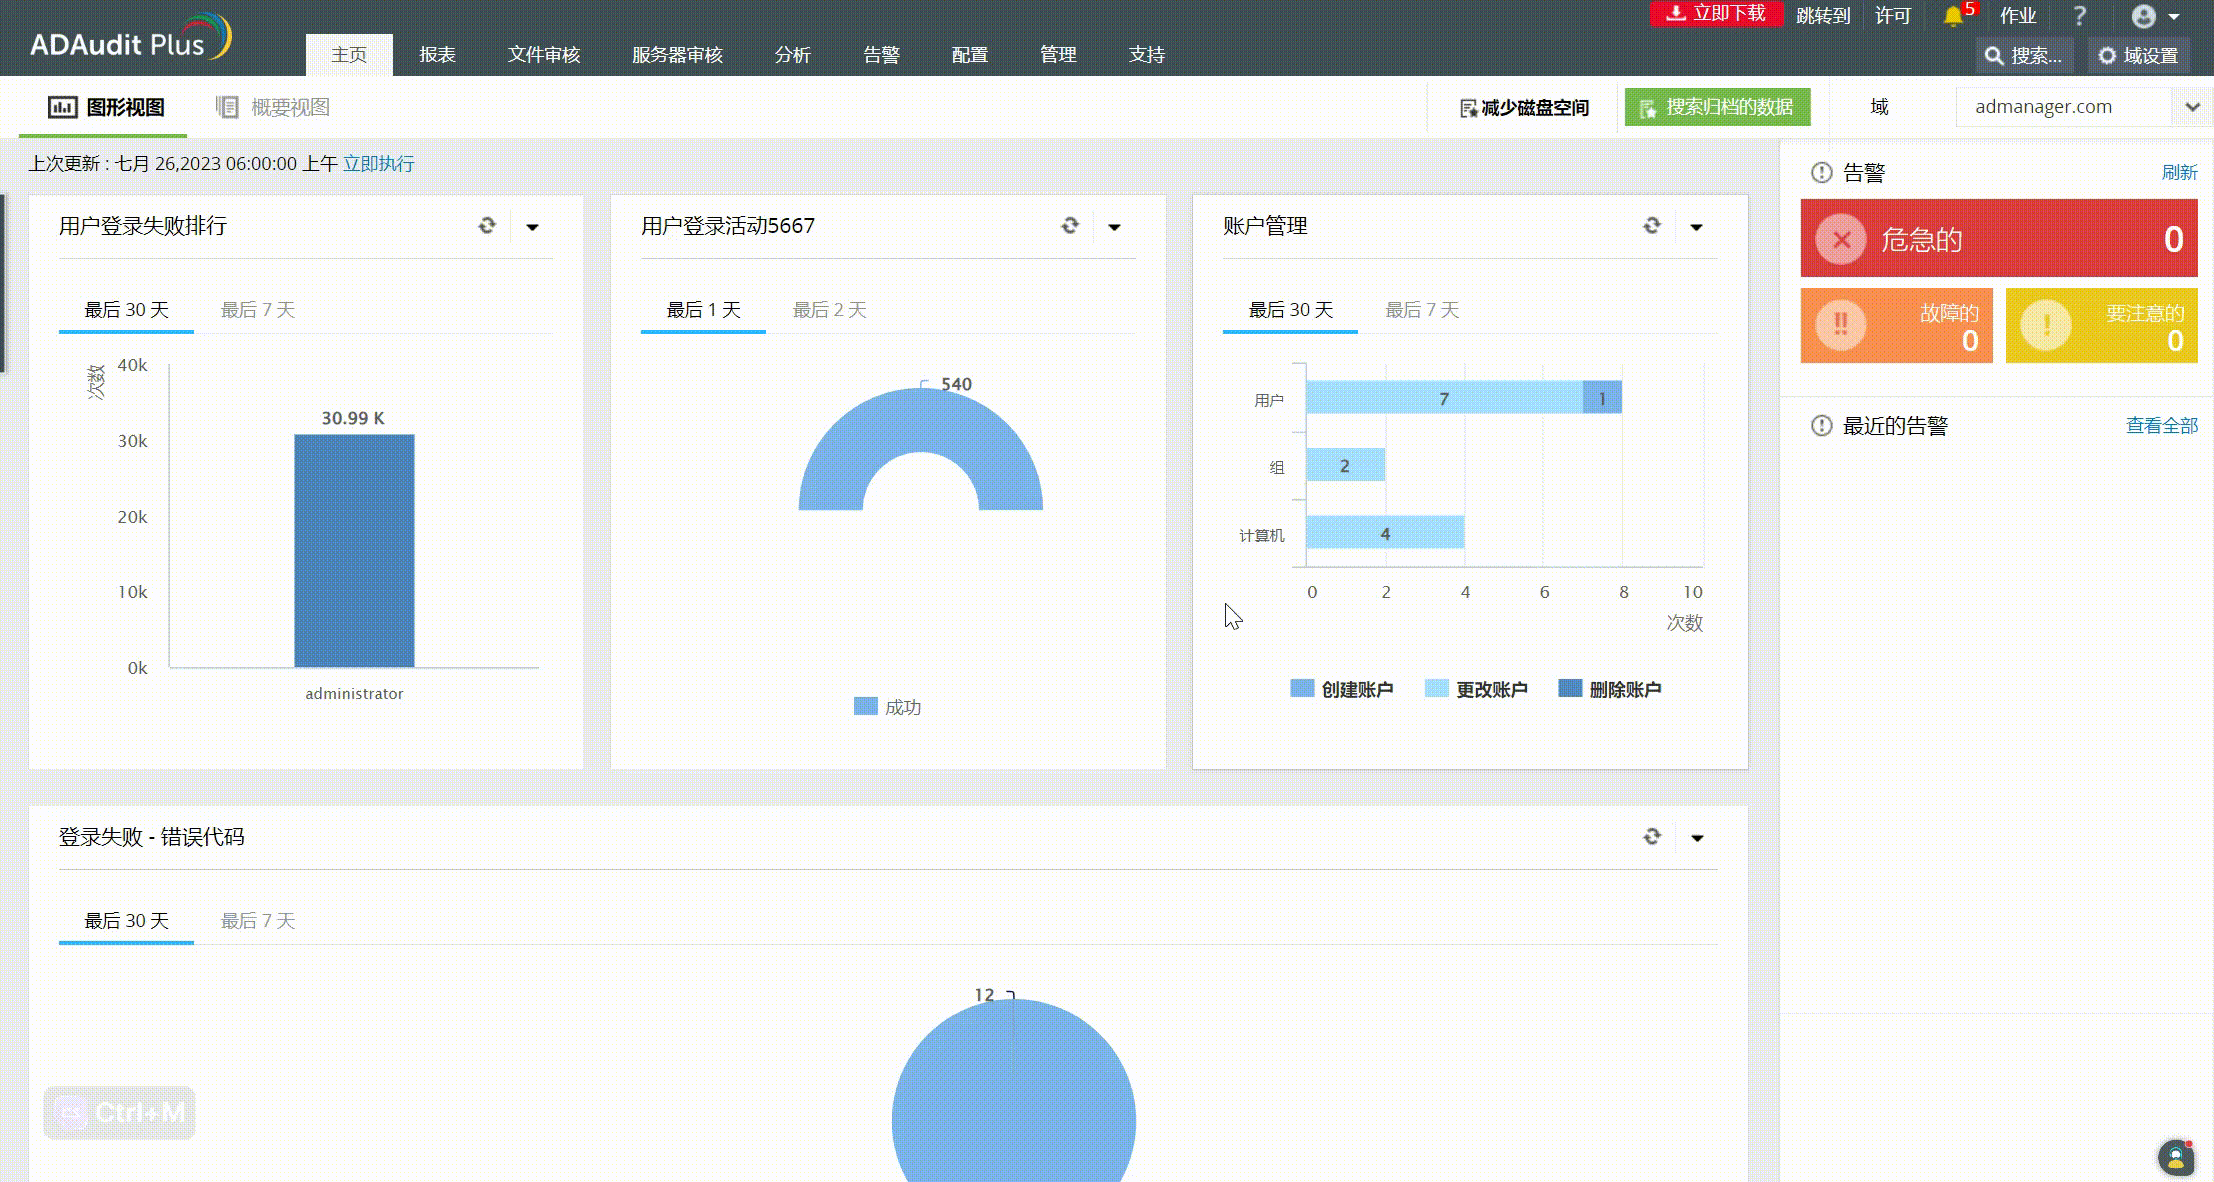This screenshot has height=1182, width=2214.
Task: Click the 计算机 bar labeled 4
Action: click(1385, 532)
